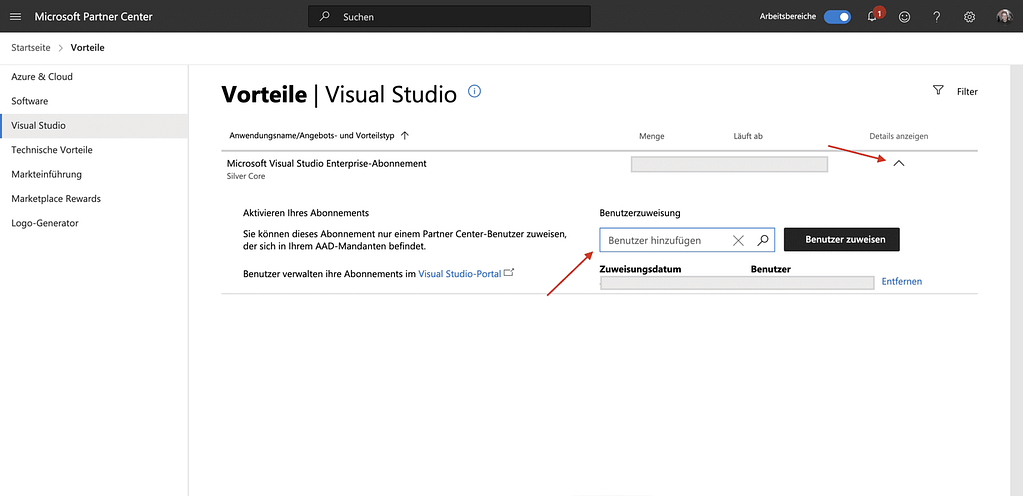The image size is (1023, 496).
Task: Click the Zuweisungsdatum header
Action: click(x=640, y=269)
